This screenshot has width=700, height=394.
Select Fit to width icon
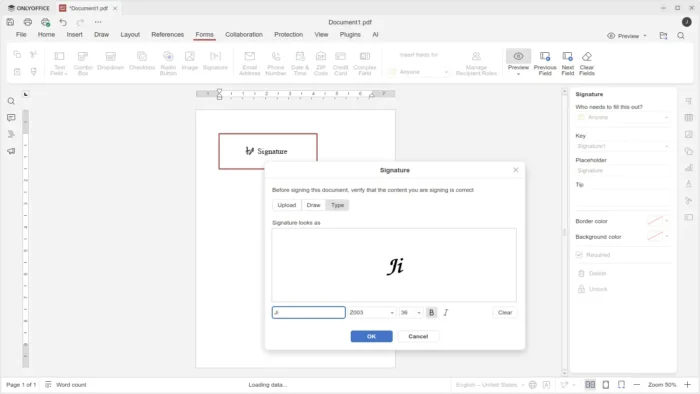click(x=621, y=385)
